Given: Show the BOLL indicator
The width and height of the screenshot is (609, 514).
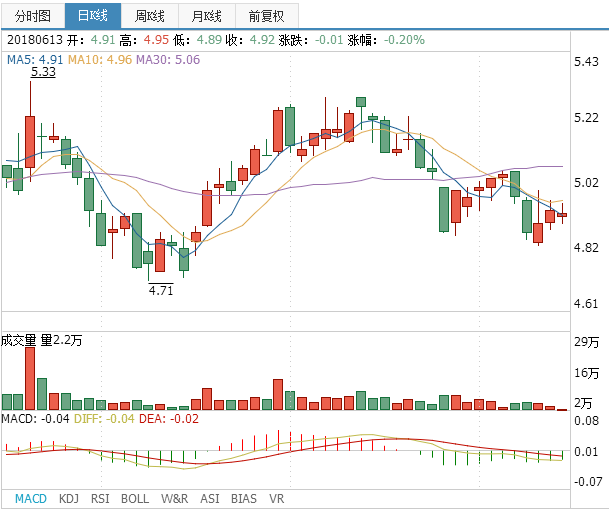Looking at the screenshot, I should point(135,498).
